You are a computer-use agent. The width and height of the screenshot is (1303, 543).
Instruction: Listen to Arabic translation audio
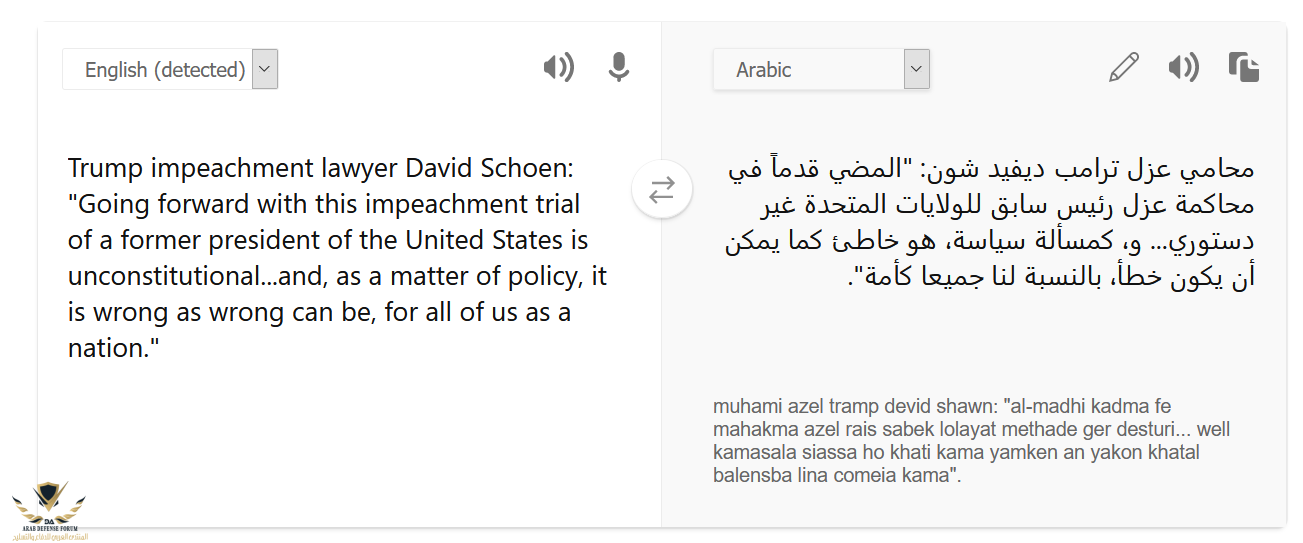[x=1183, y=68]
